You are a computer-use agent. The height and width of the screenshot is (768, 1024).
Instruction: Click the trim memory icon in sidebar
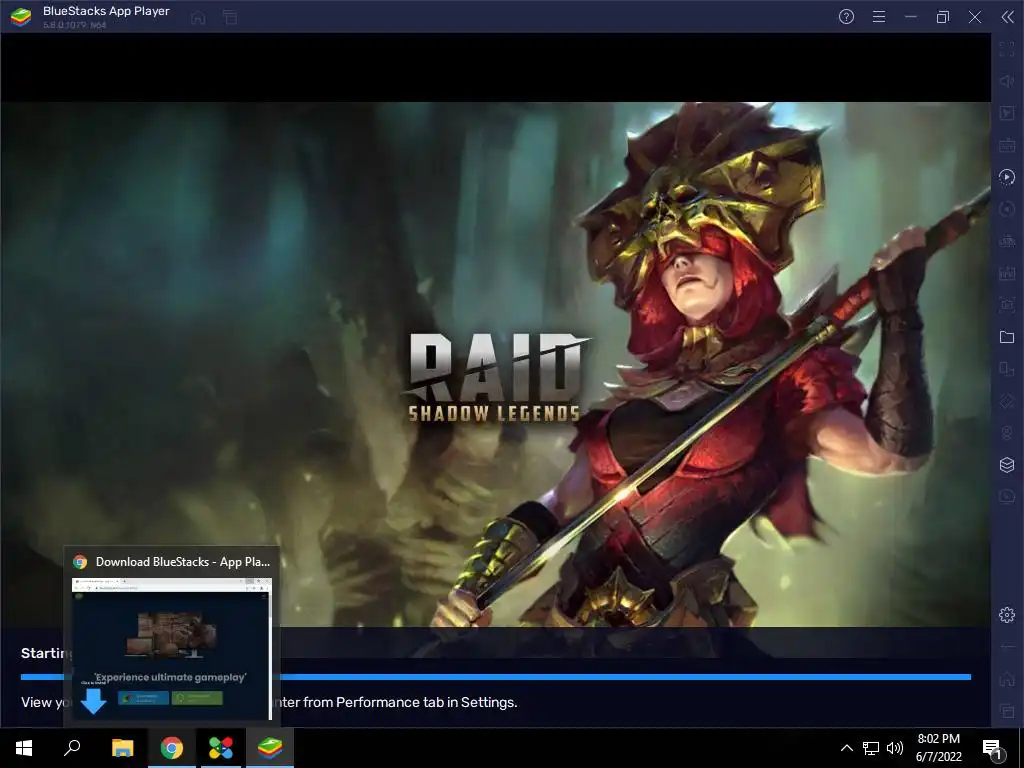(x=1007, y=241)
